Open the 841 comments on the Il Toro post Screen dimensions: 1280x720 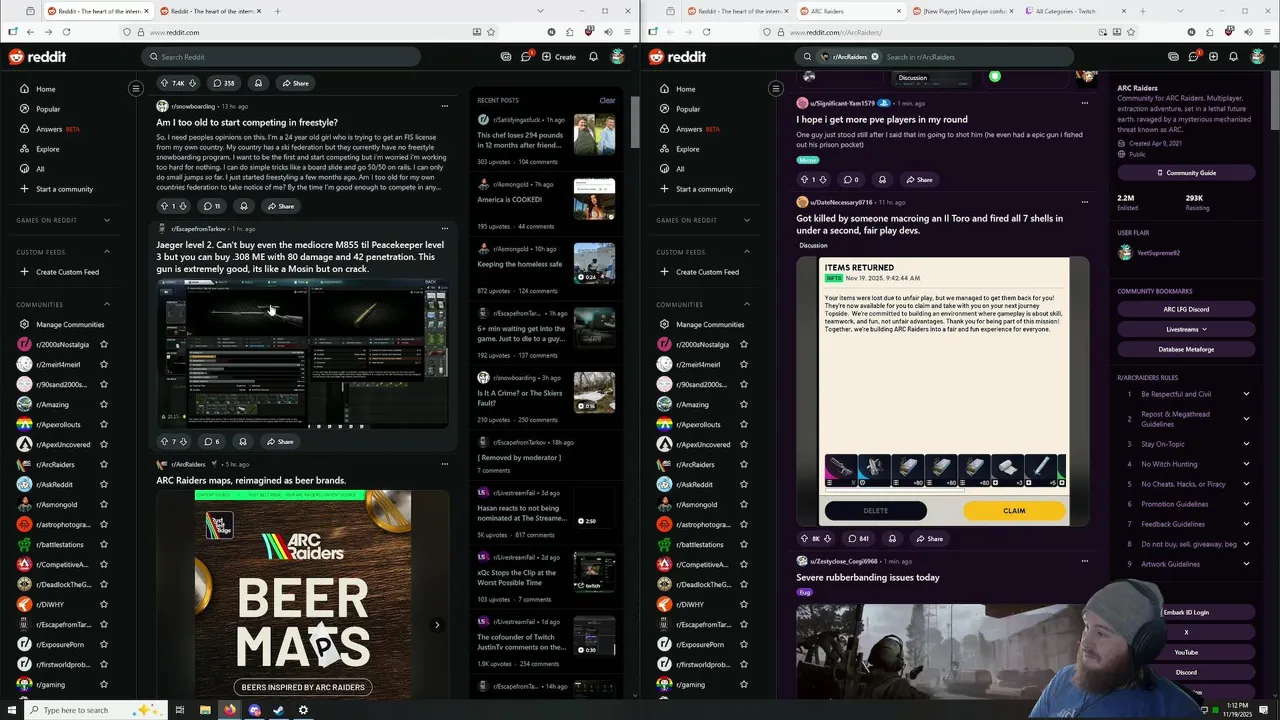pyautogui.click(x=858, y=538)
